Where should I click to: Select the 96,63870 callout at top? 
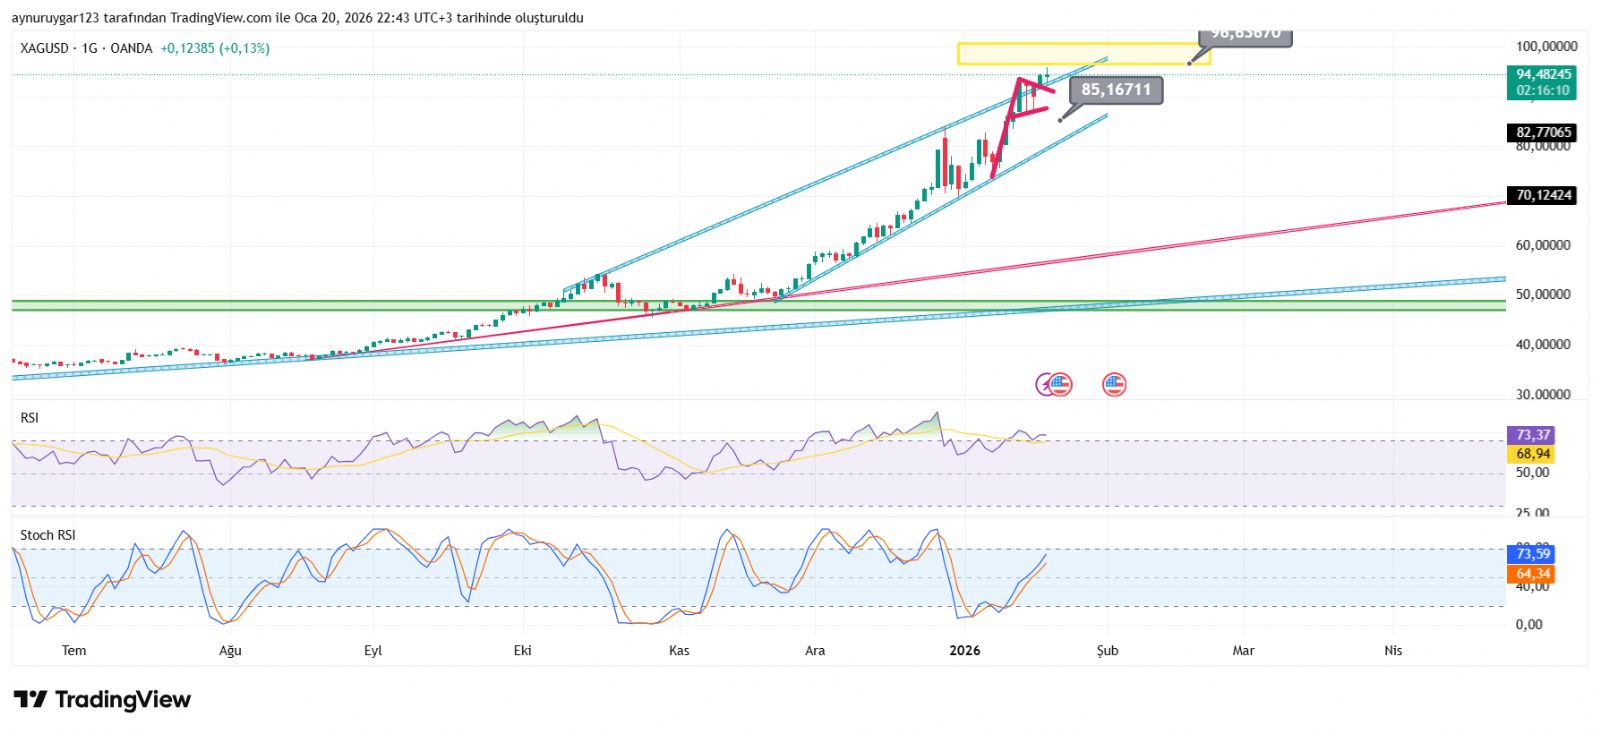pos(1245,35)
